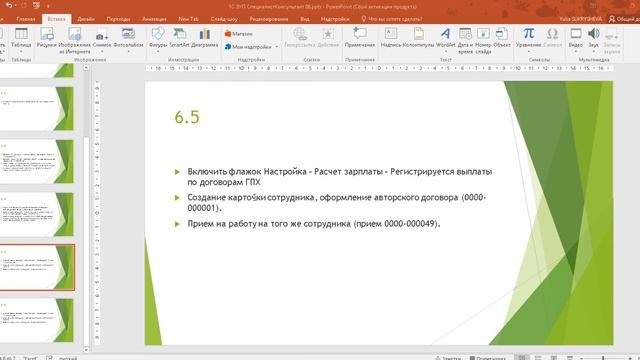Click the Гиперссылка hyperlink icon
Screen dimensions: 640x360
click(x=300, y=34)
